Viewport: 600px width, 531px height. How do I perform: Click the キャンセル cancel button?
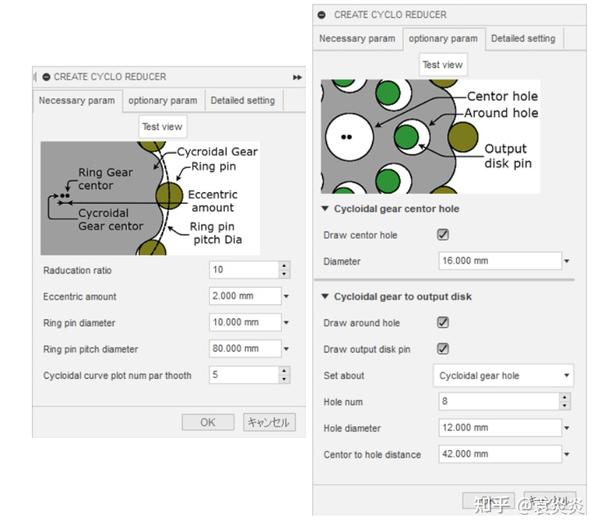click(x=269, y=422)
